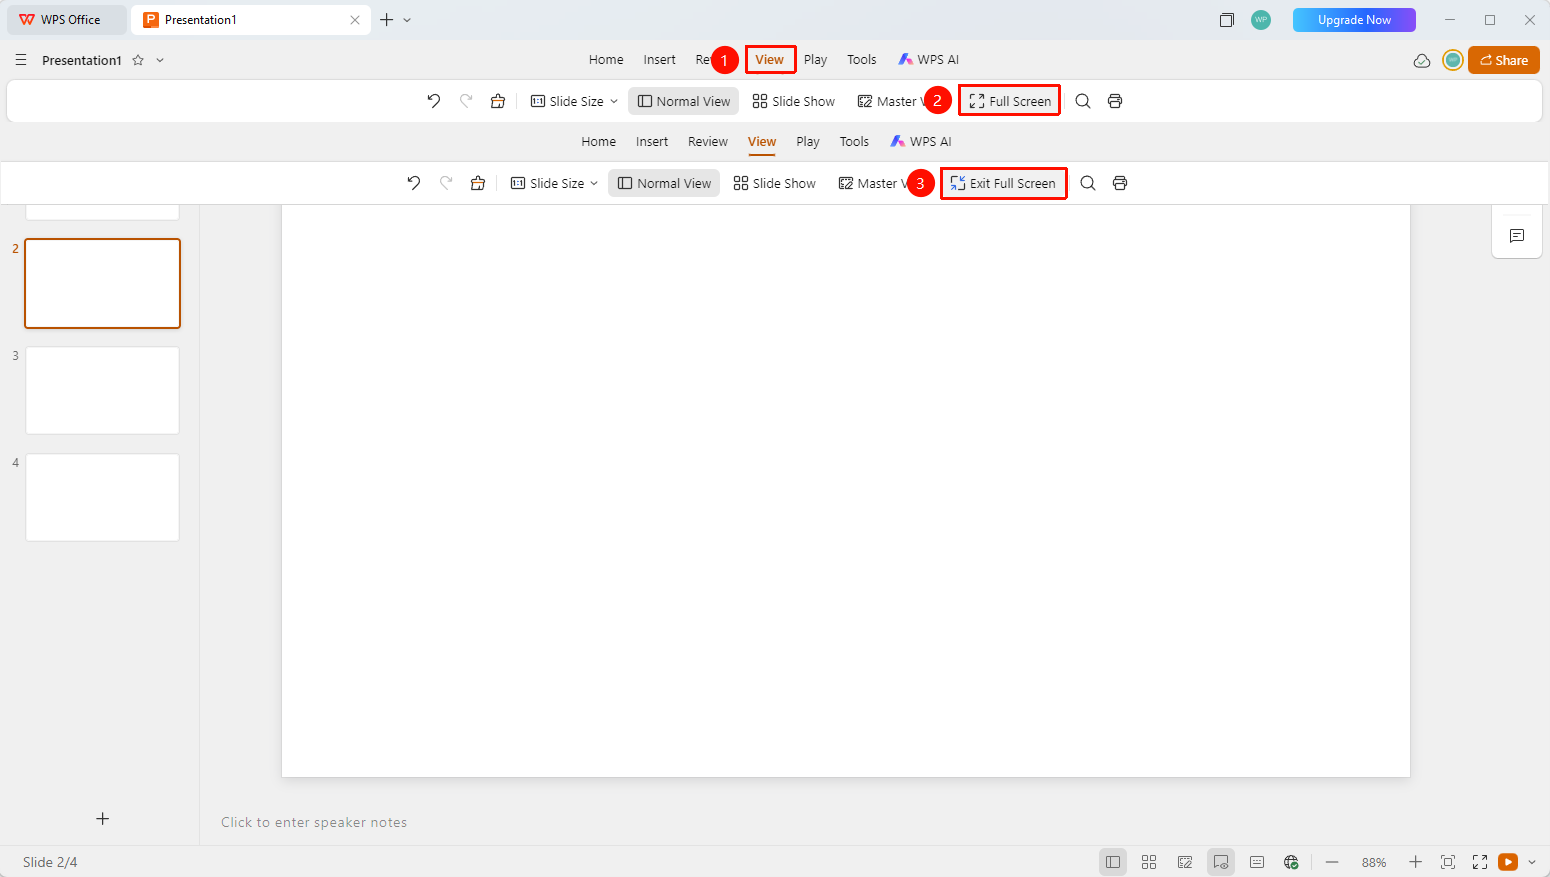Expand the dropdown next to new tab plus
The image size is (1550, 877).
(x=407, y=20)
